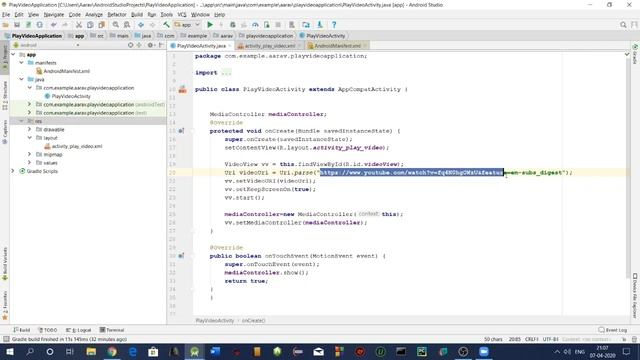Click the Project panel settings gear icon
The height and width of the screenshot is (360, 640).
[151, 45]
